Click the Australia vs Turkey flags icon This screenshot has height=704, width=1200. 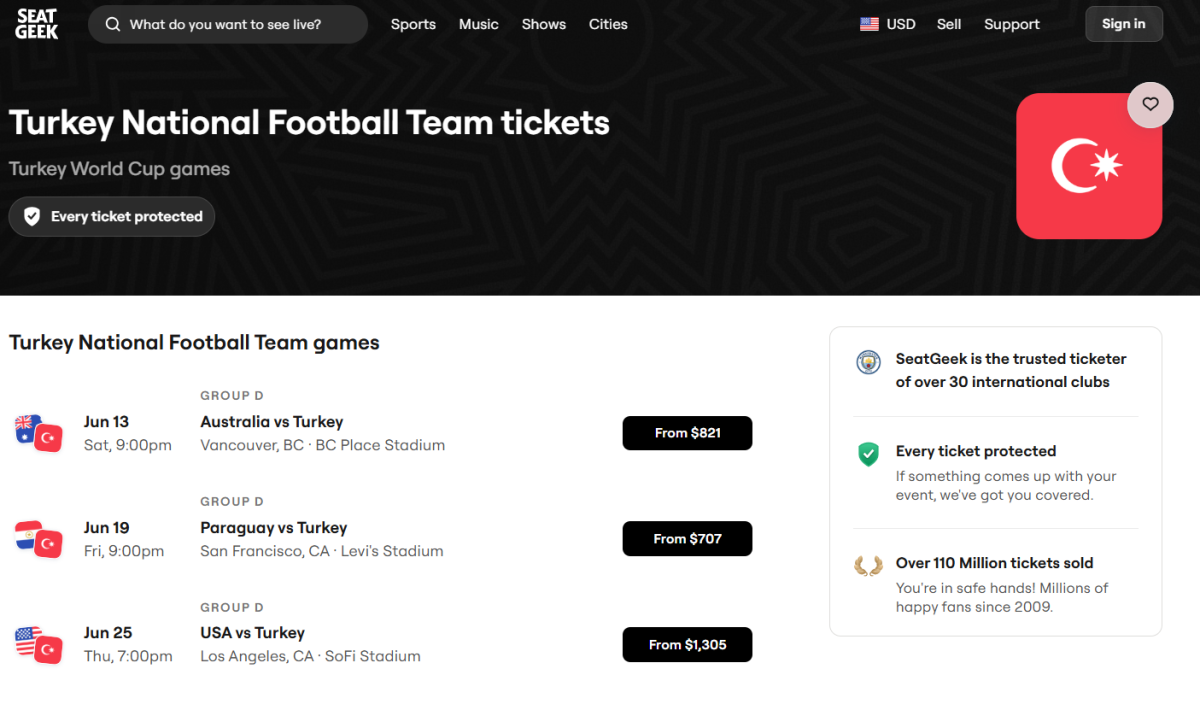click(x=38, y=433)
